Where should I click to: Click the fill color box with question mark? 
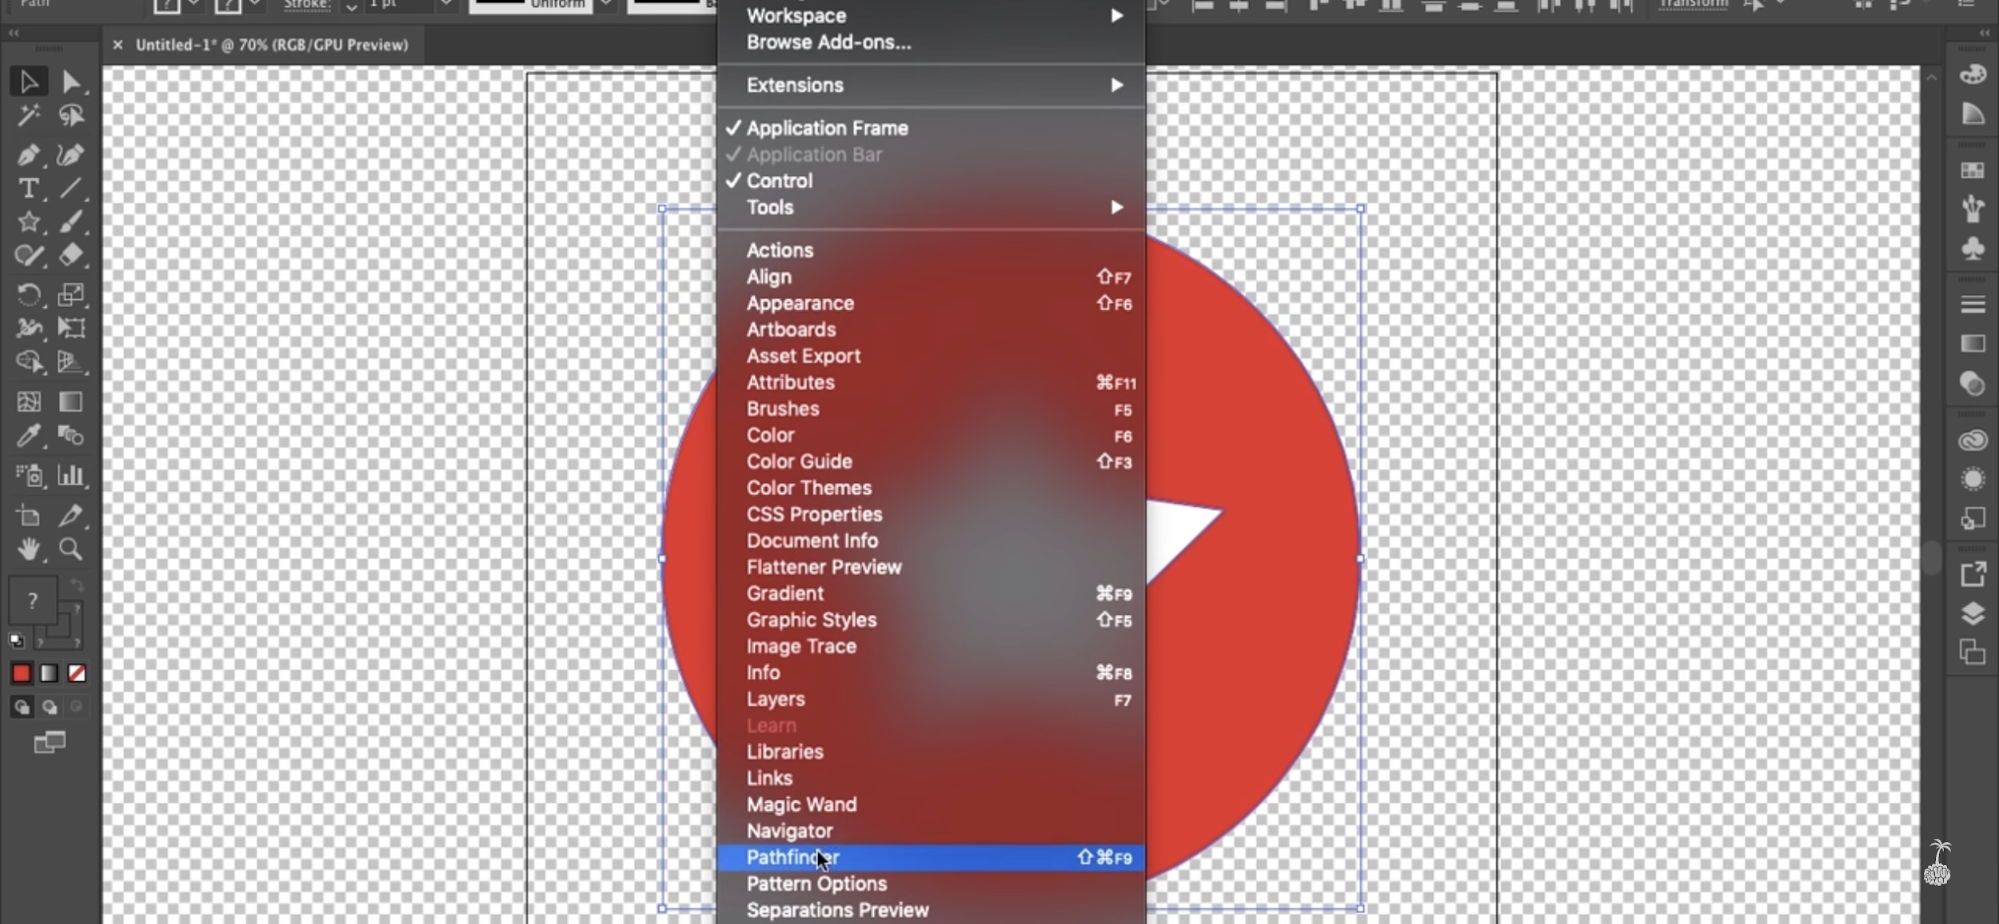click(x=32, y=600)
